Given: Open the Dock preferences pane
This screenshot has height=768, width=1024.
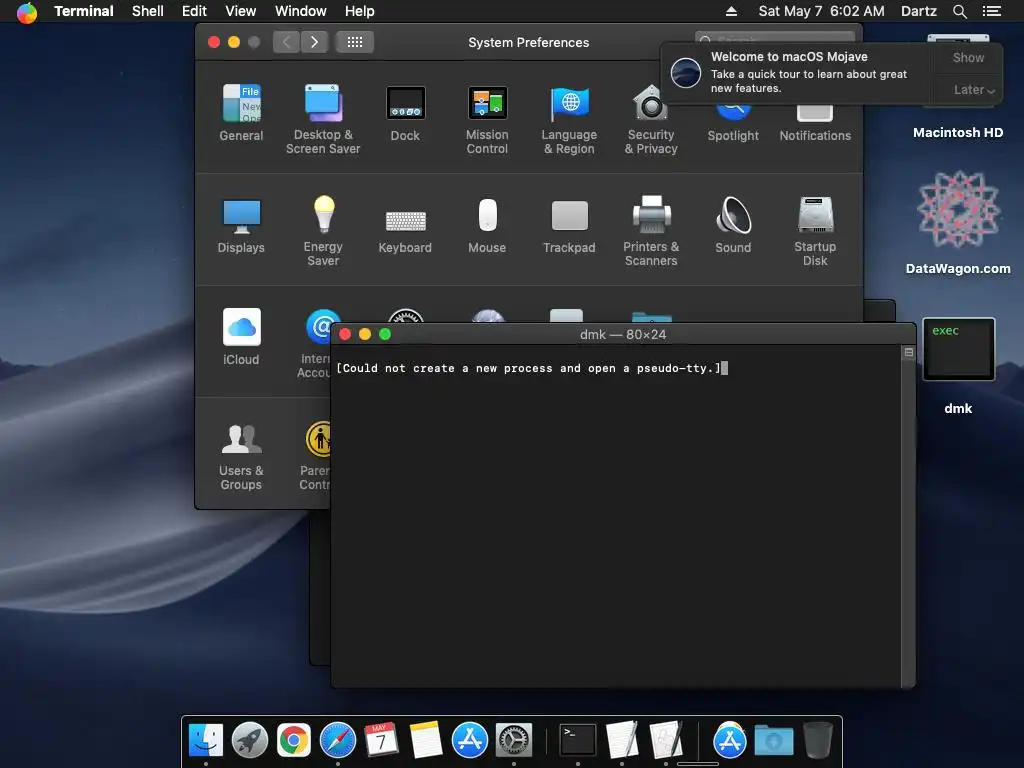Looking at the screenshot, I should tap(405, 113).
